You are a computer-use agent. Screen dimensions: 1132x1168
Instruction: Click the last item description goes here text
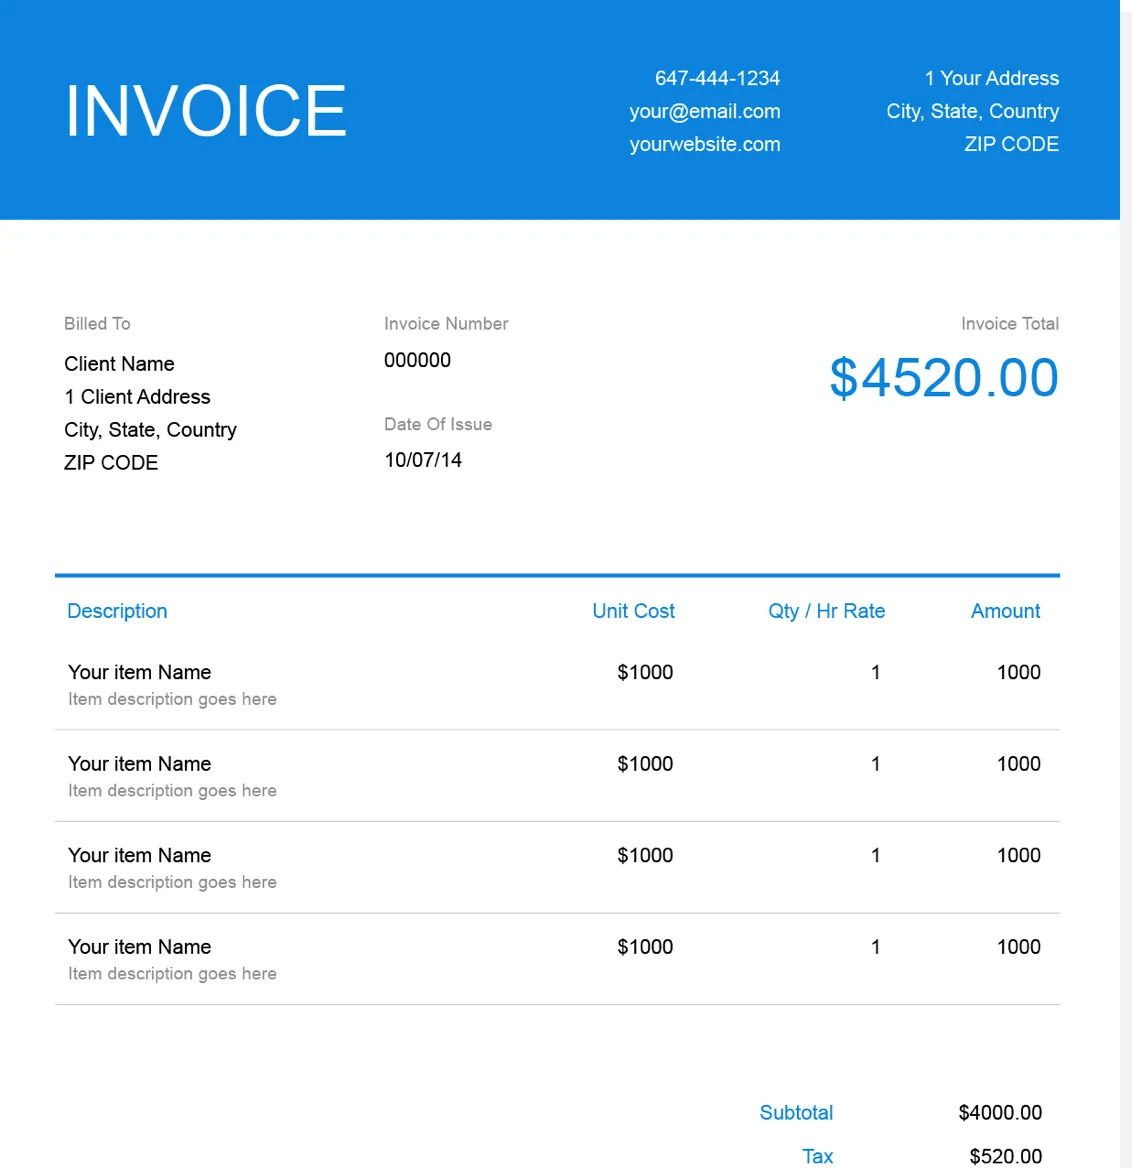tap(172, 973)
